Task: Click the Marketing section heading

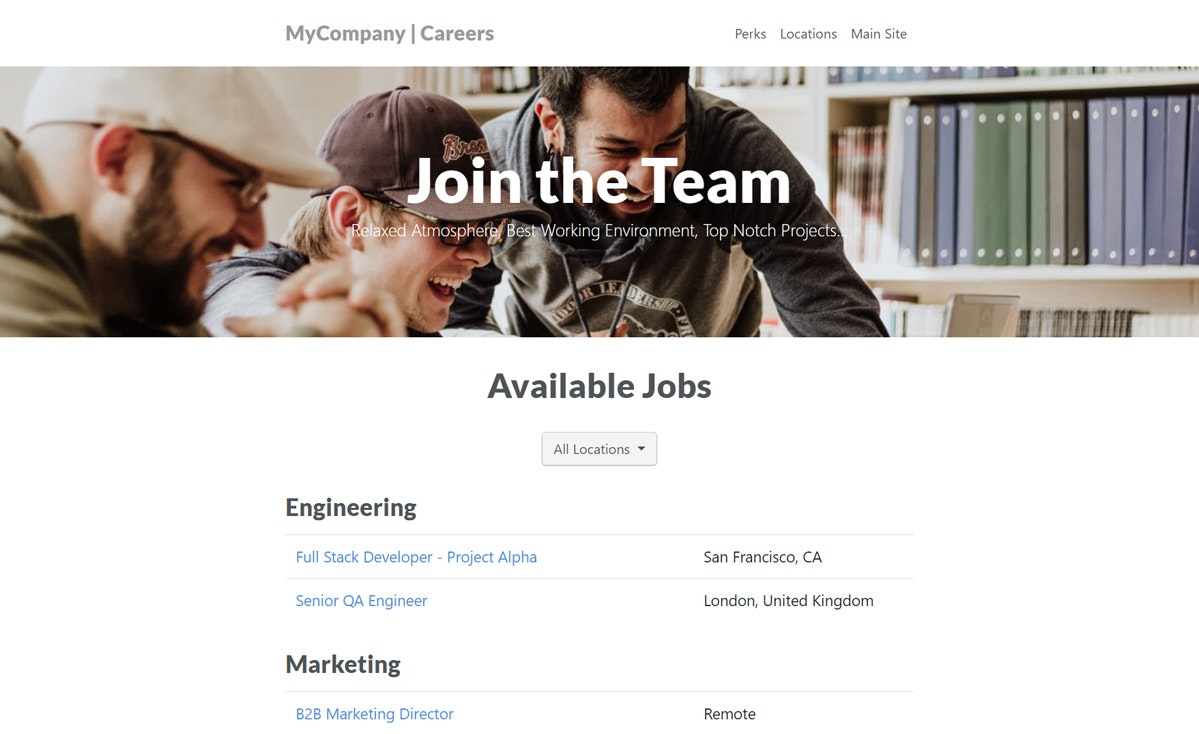Action: click(x=343, y=664)
